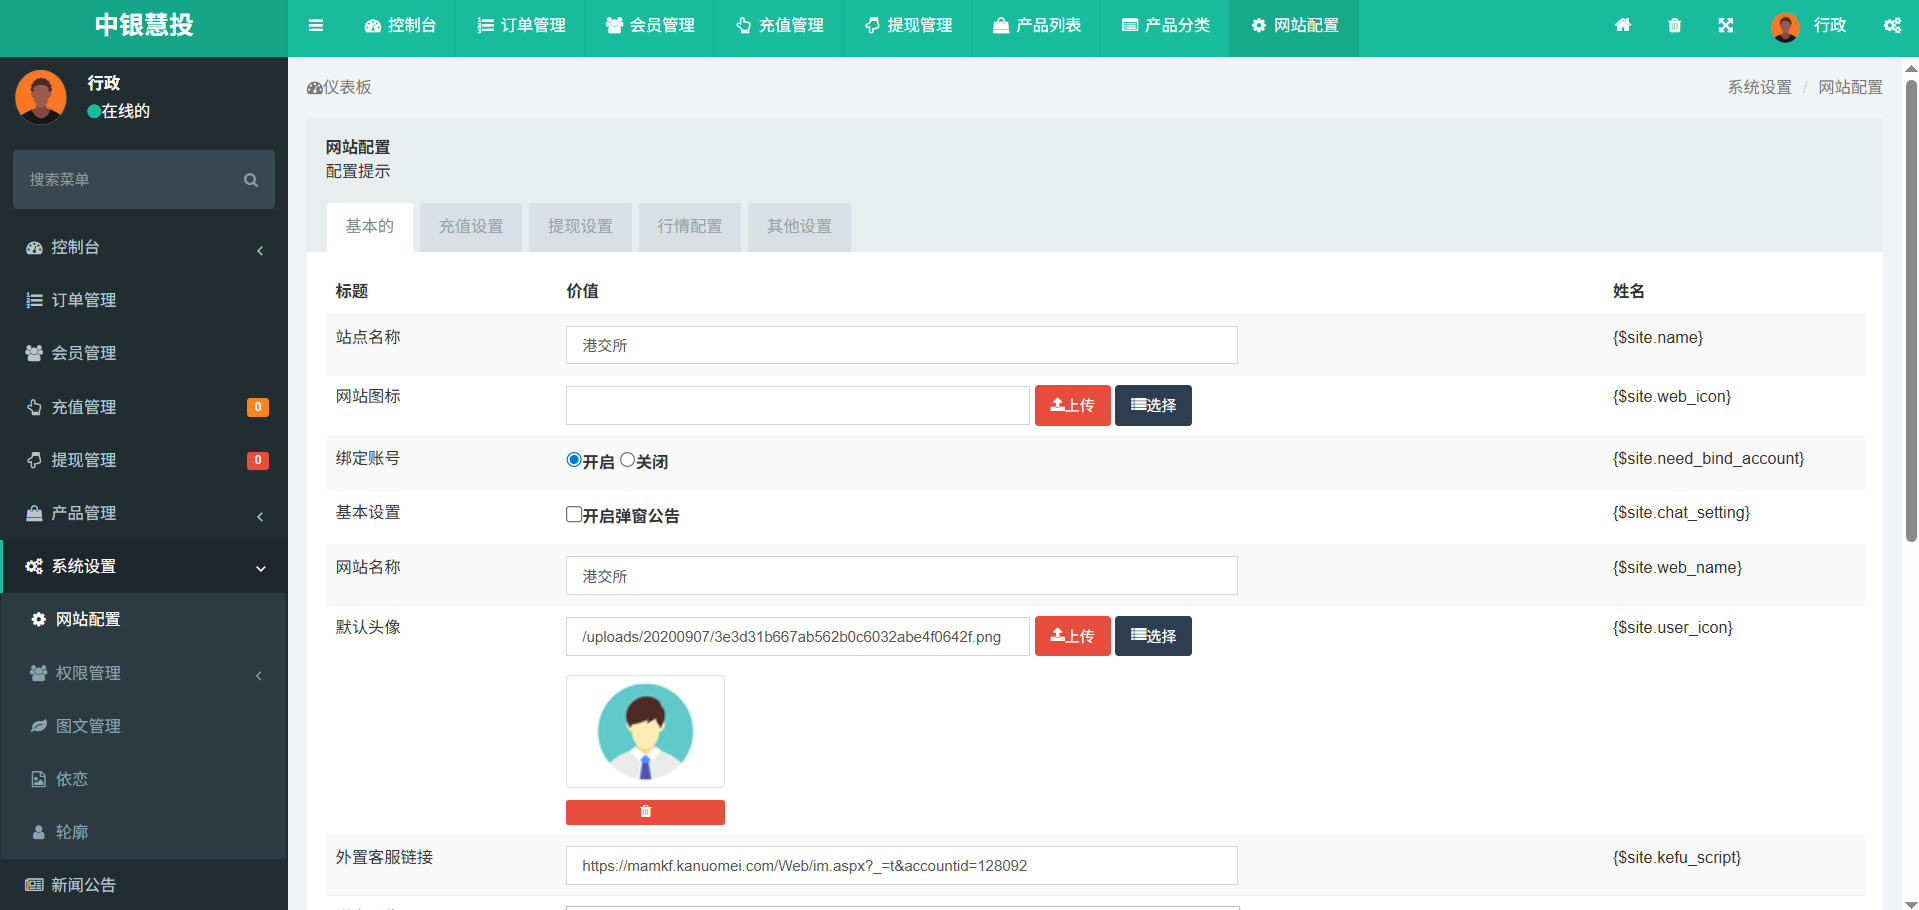This screenshot has width=1919, height=910.
Task: Select 关闭 radio for 绑定账号
Action: [627, 460]
